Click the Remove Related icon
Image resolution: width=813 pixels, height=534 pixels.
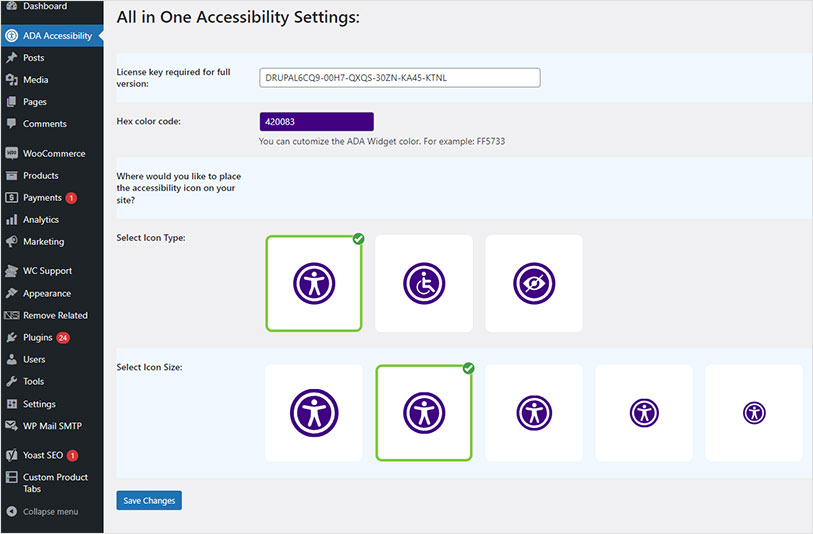11,315
